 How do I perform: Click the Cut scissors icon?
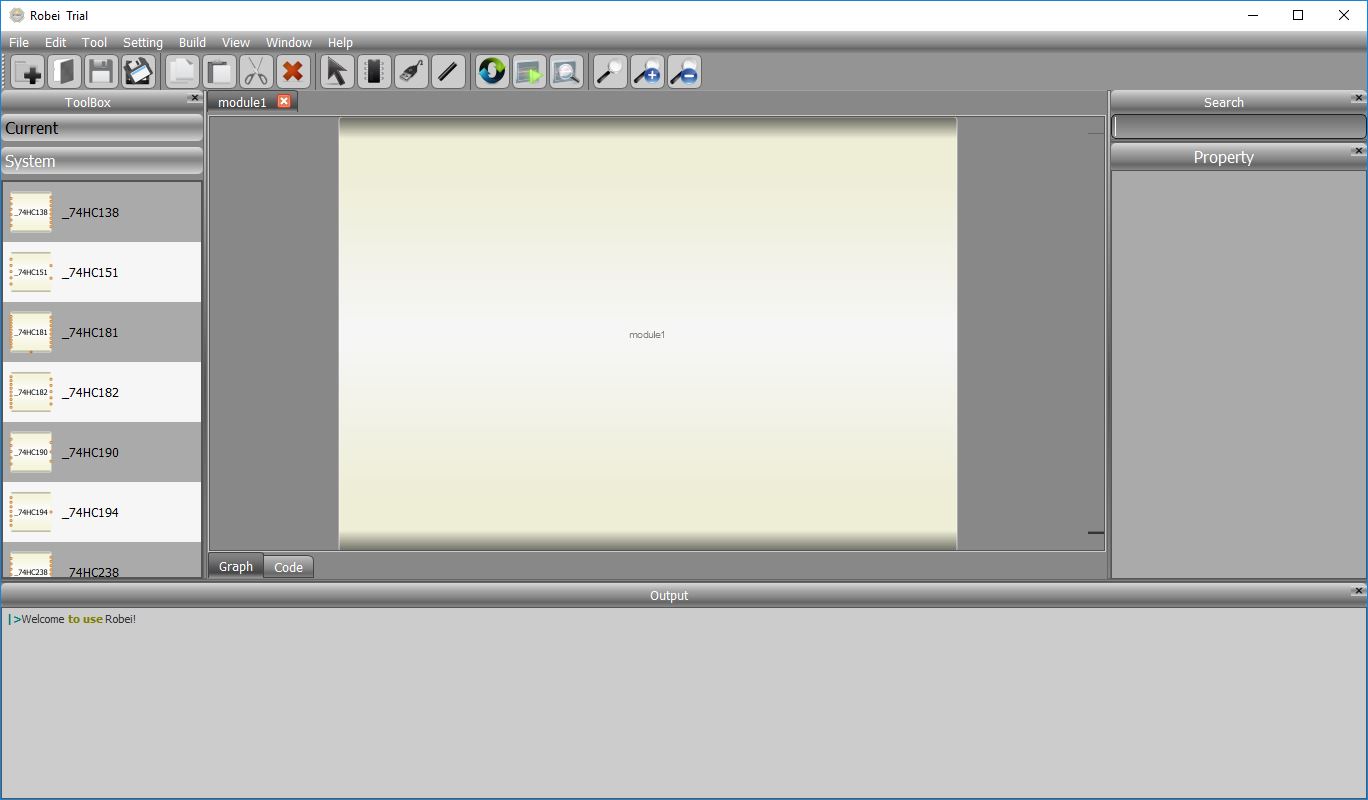(256, 72)
